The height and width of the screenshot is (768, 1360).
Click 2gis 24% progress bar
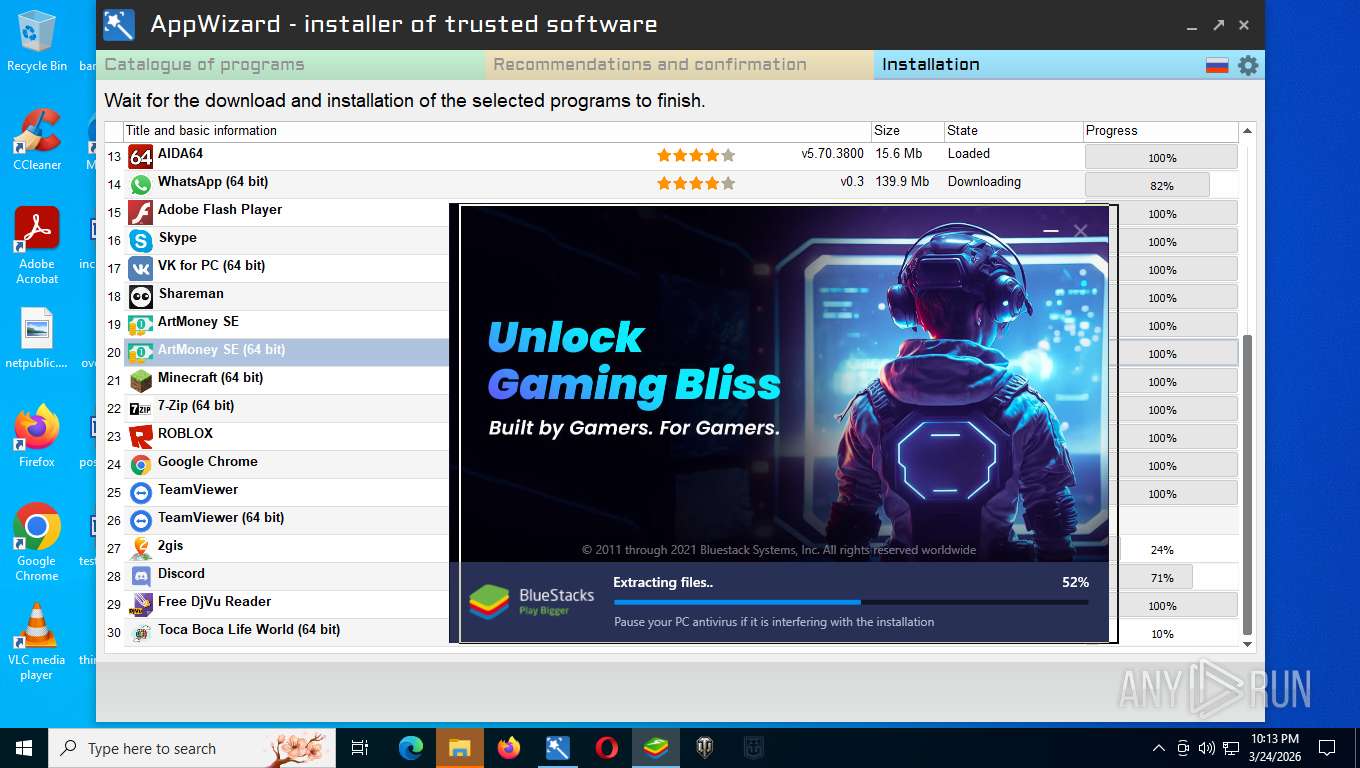1161,549
